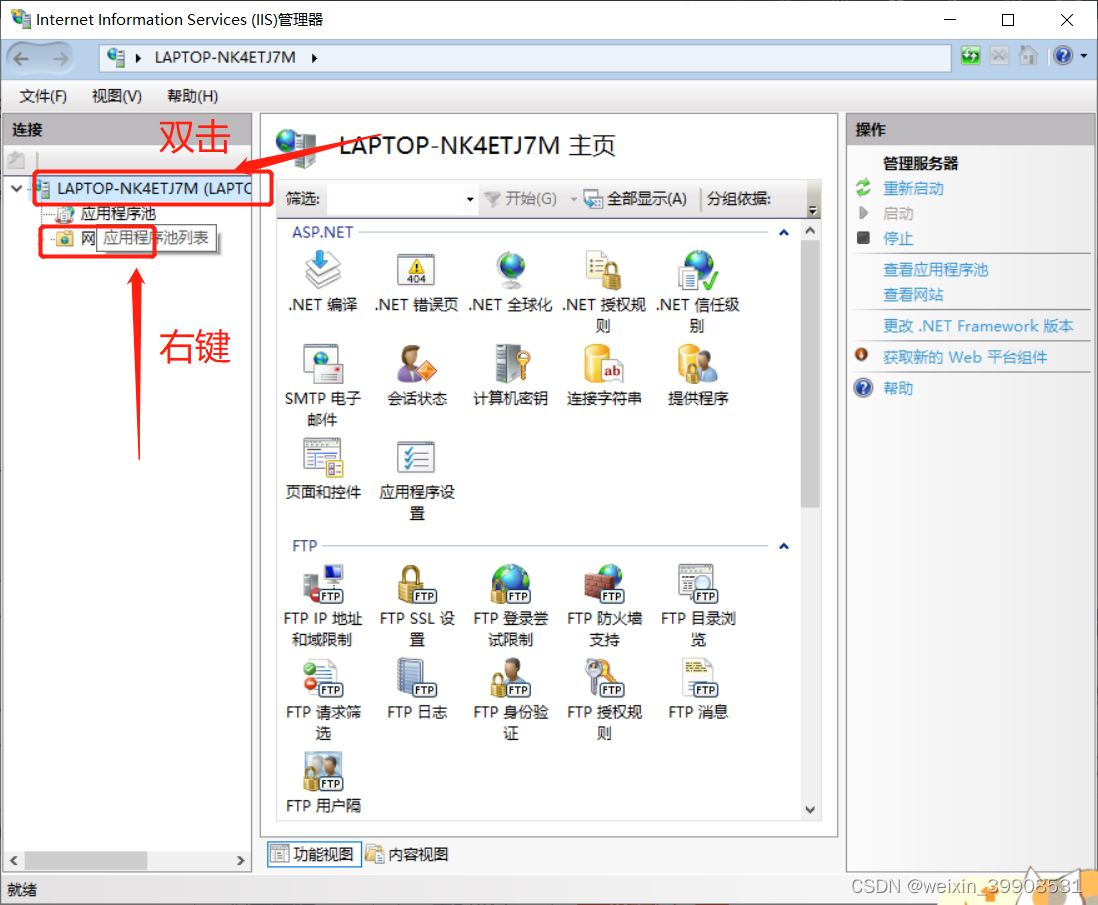Select the 应用程序池 tree node
Screen dimensions: 1098x905
pos(118,214)
